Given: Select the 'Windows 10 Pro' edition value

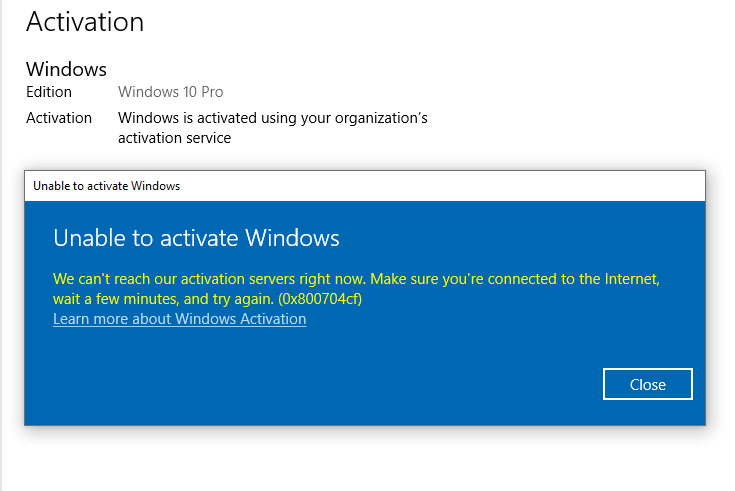Looking at the screenshot, I should pos(171,92).
